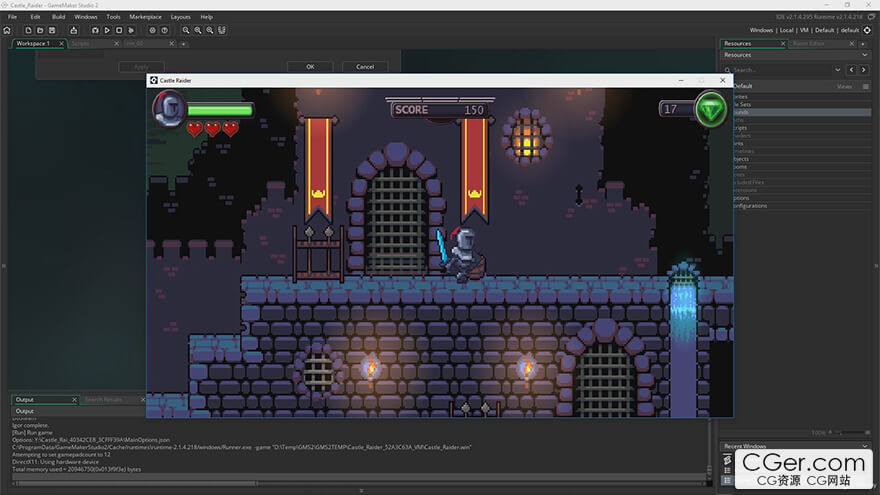Open the Edit menu
Screen dimensions: 880x495
point(35,17)
